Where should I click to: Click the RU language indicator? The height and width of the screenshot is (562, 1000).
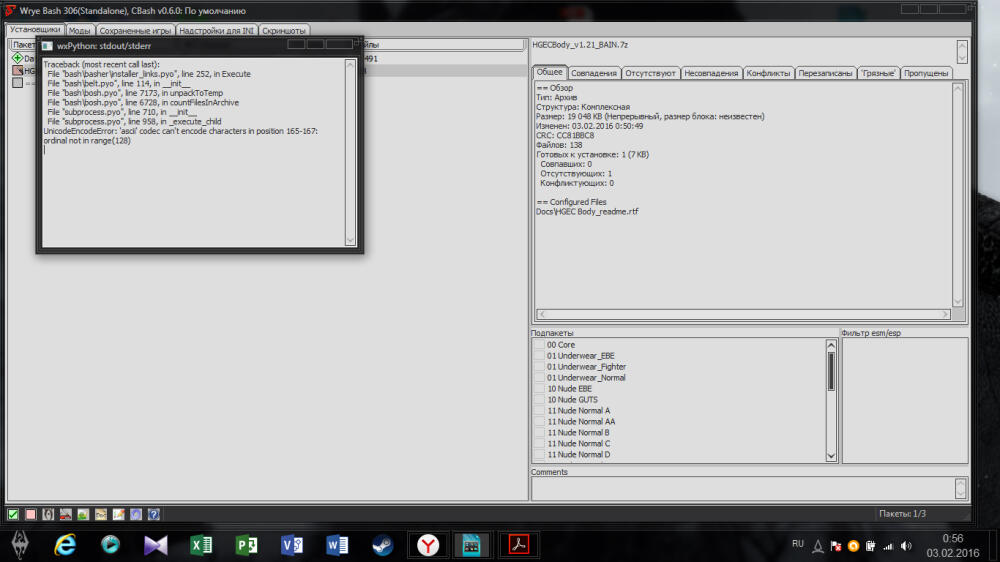[x=798, y=544]
